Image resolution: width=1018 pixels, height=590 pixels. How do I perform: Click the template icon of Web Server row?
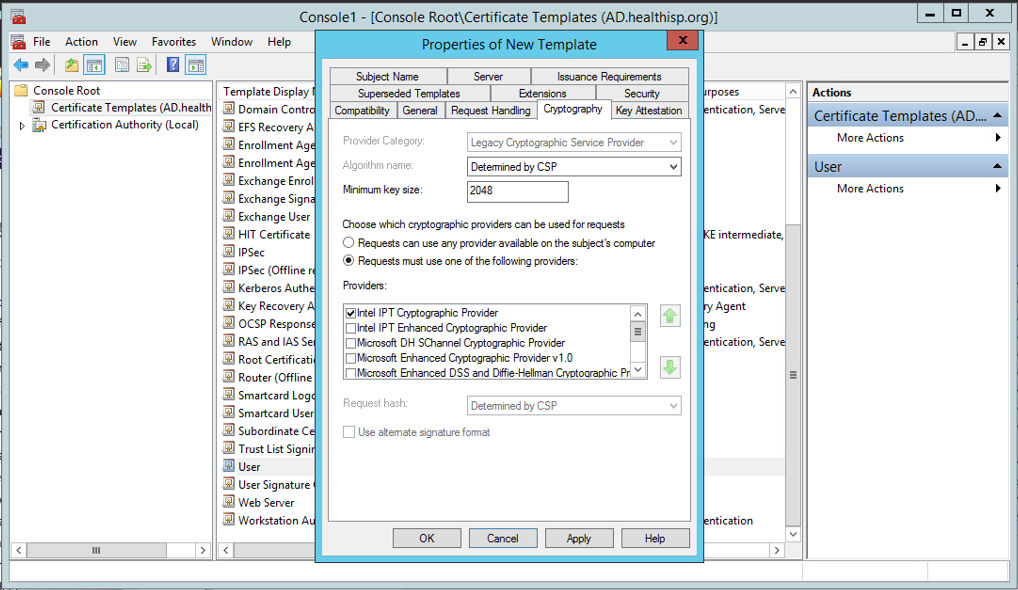coord(229,502)
